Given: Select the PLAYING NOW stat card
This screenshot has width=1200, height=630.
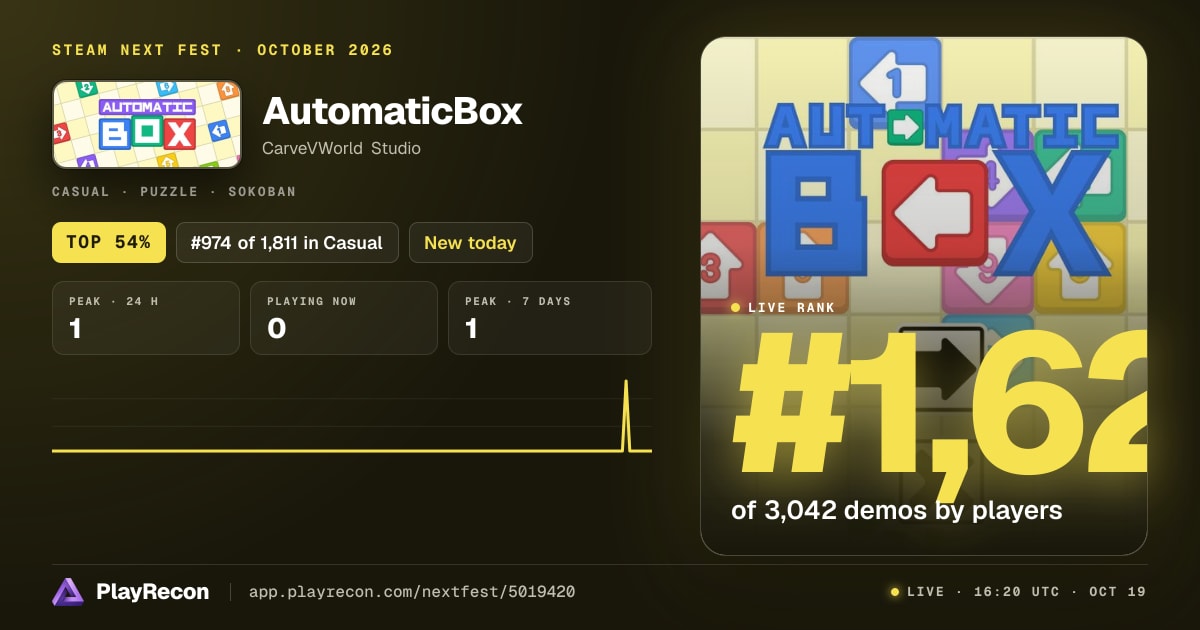Looking at the screenshot, I should [344, 318].
